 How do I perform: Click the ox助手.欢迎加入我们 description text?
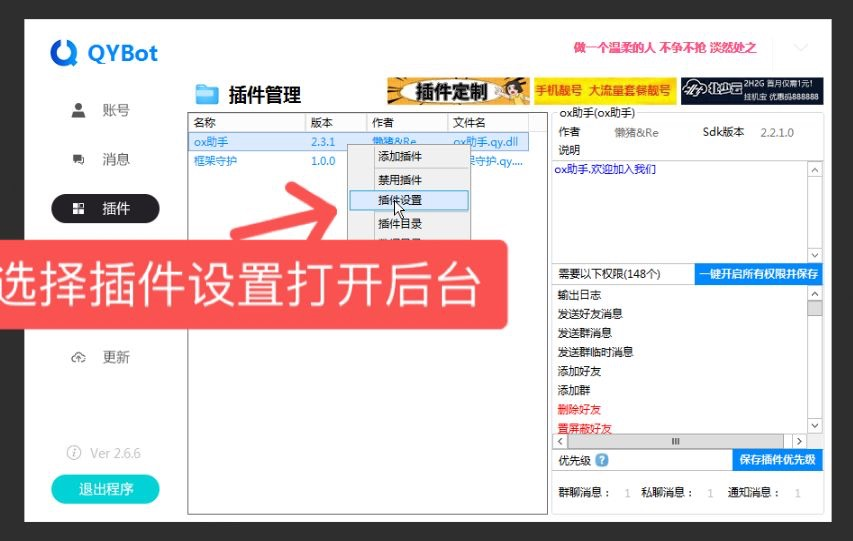pyautogui.click(x=605, y=169)
